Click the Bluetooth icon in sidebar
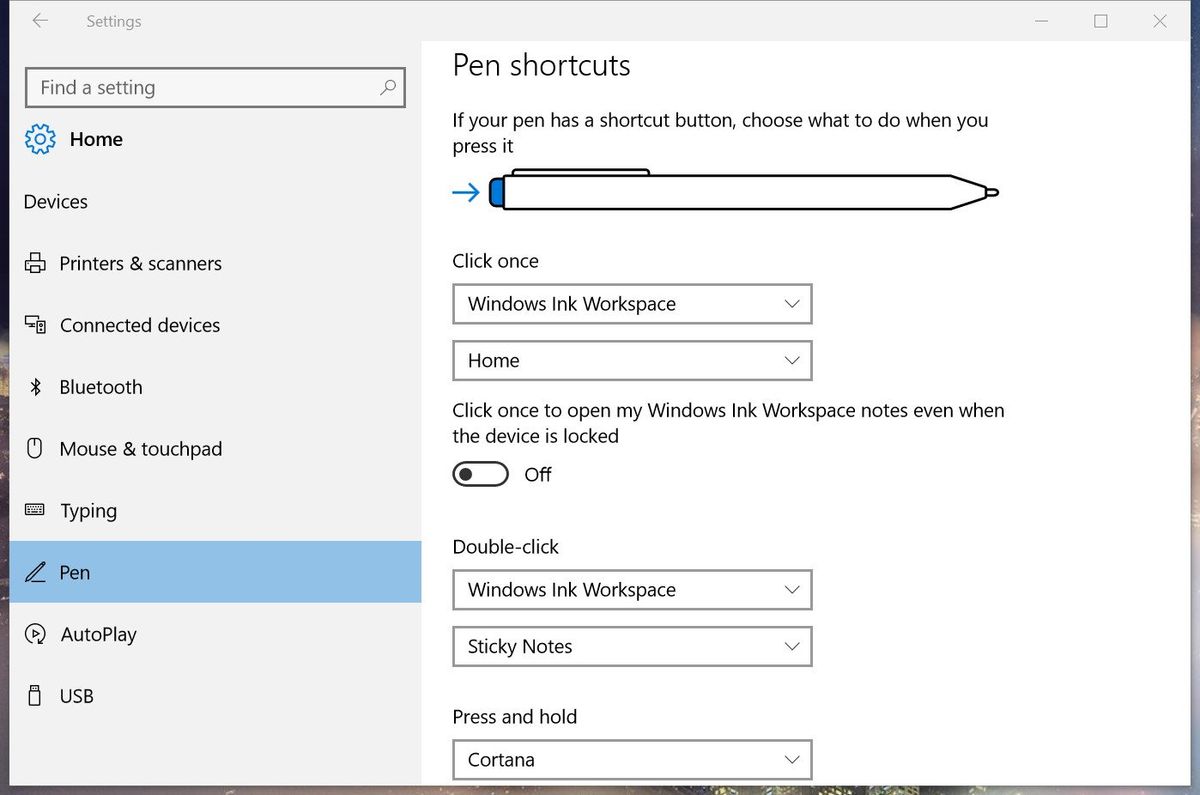 point(36,387)
